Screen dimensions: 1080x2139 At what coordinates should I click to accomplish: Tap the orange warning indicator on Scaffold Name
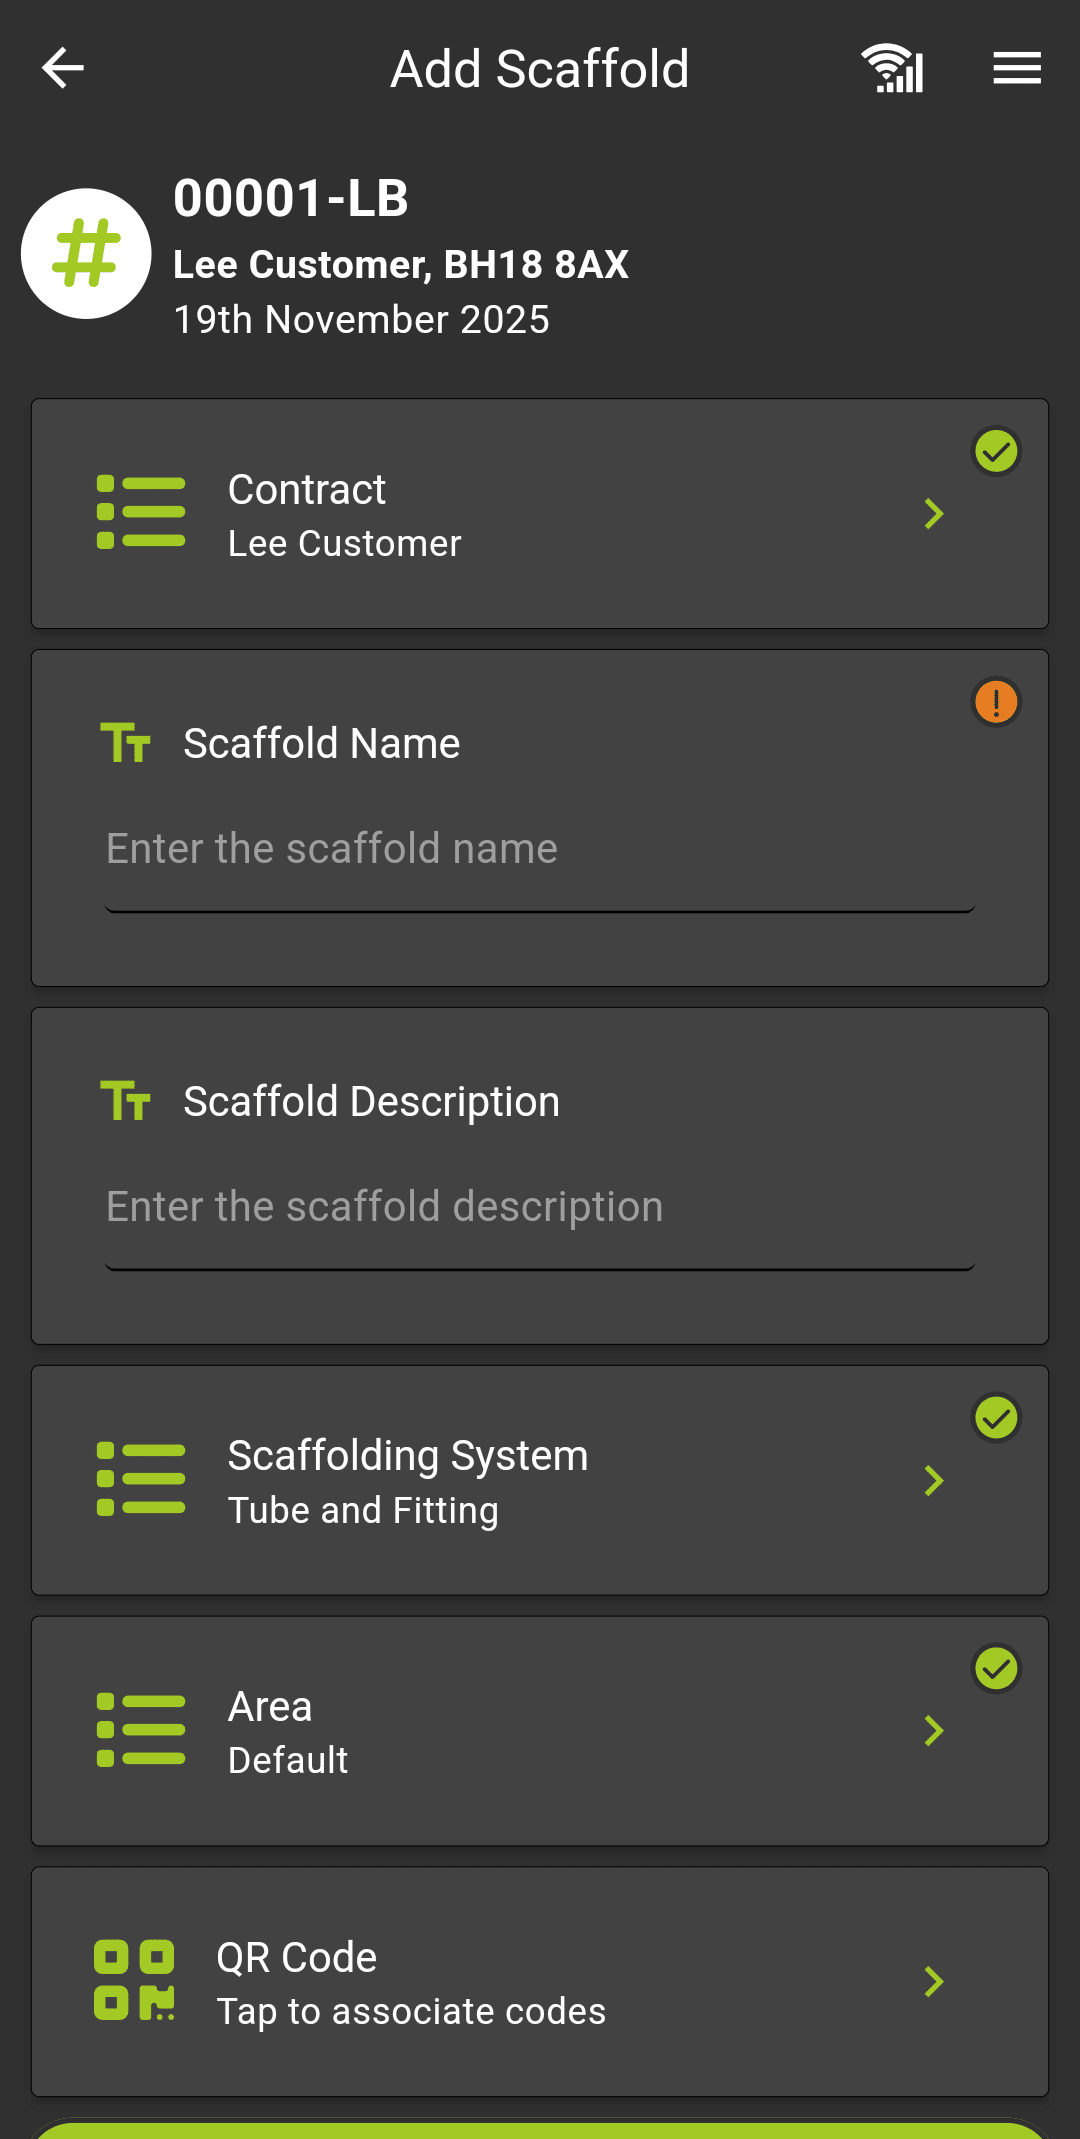pos(996,702)
